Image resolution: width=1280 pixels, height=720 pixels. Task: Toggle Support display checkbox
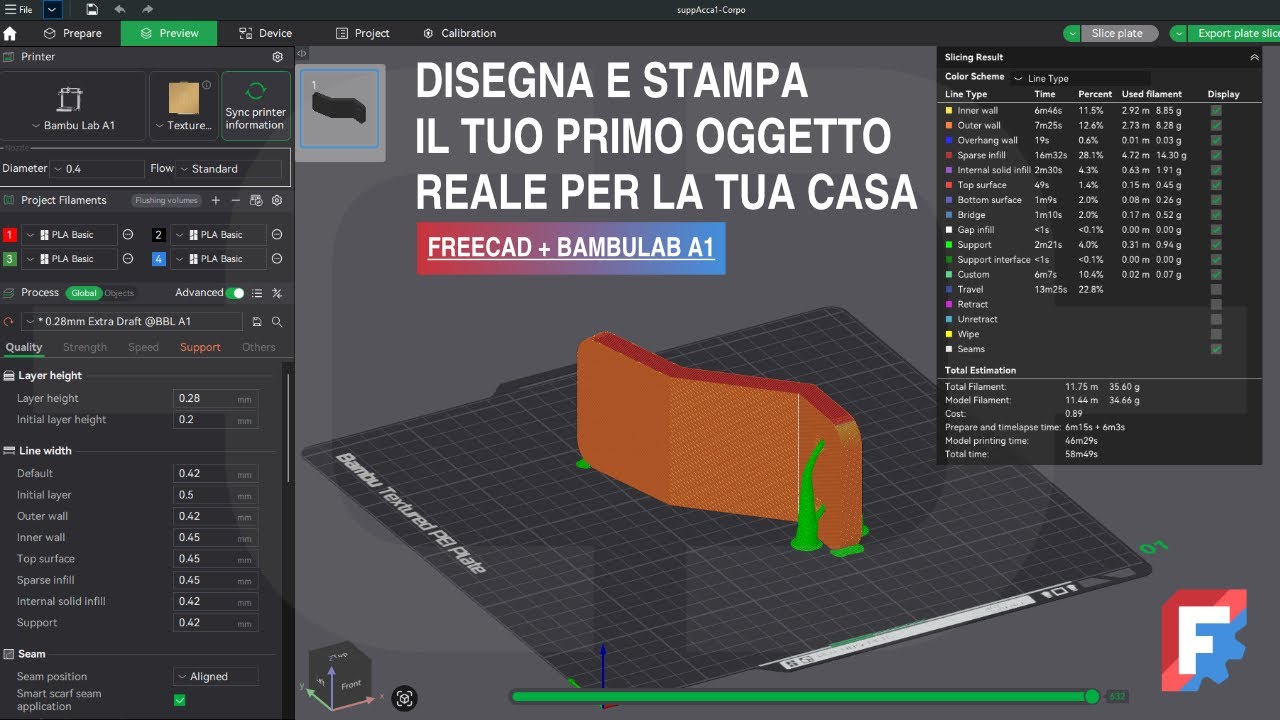[x=1216, y=245]
